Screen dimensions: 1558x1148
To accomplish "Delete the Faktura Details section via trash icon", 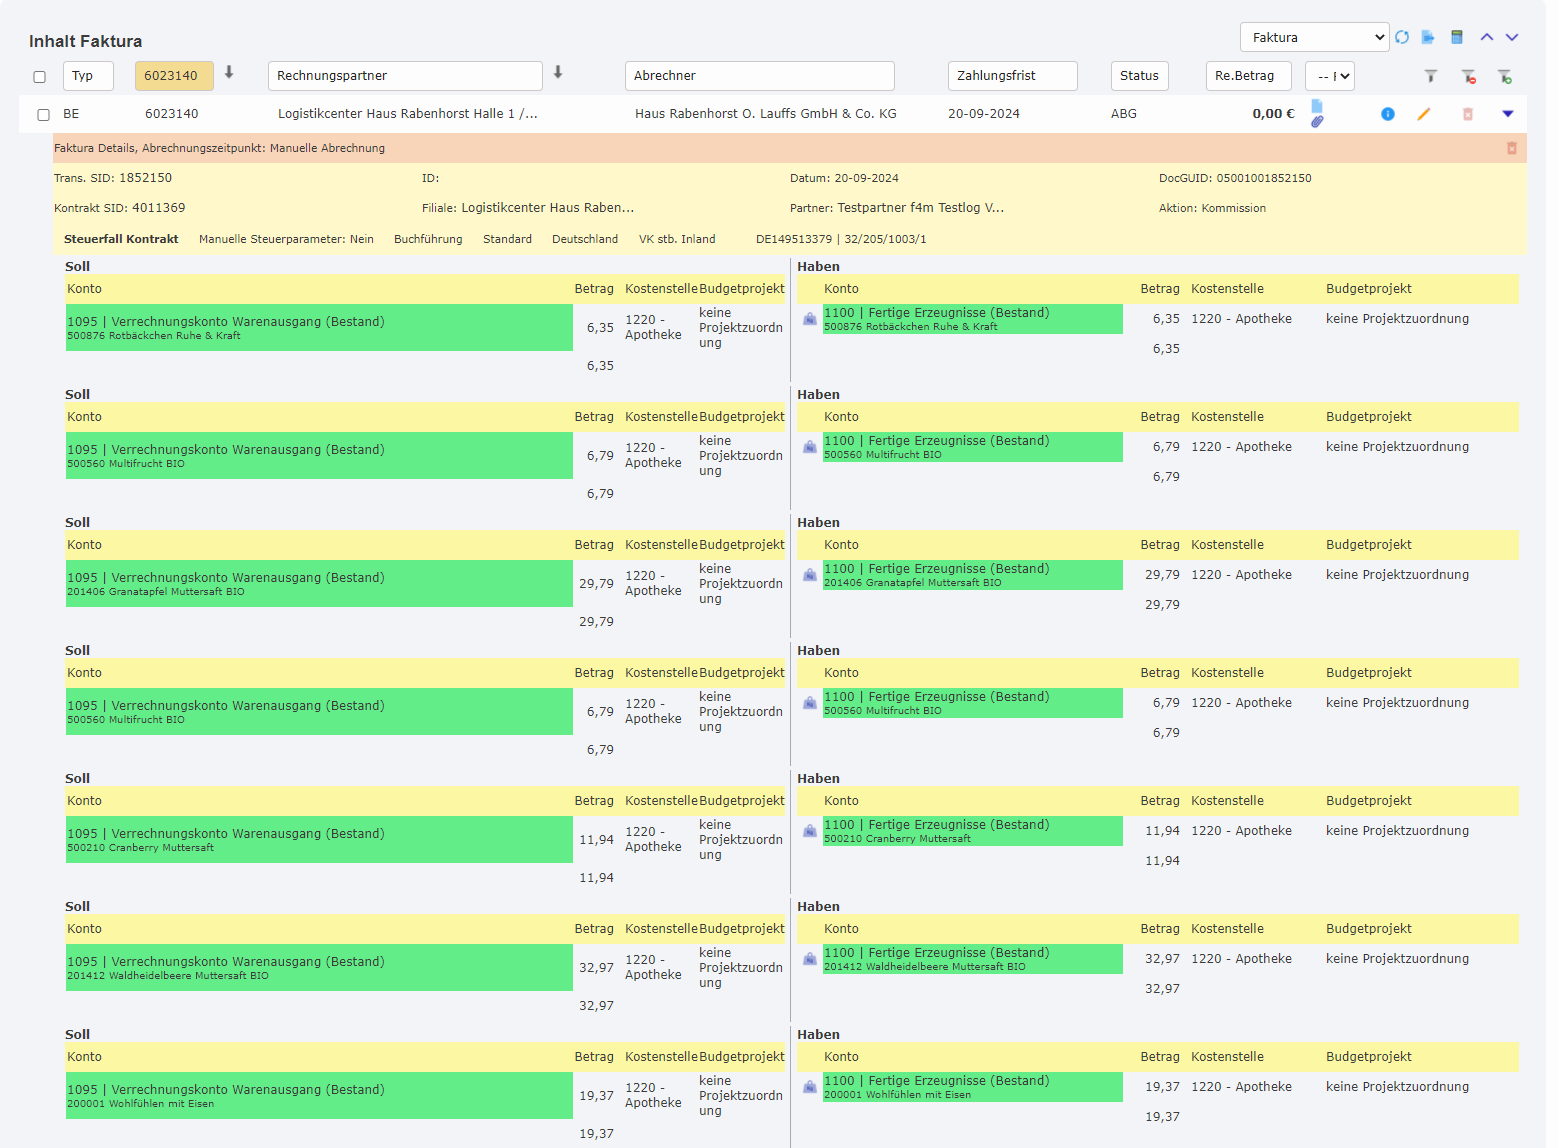I will point(1511,148).
